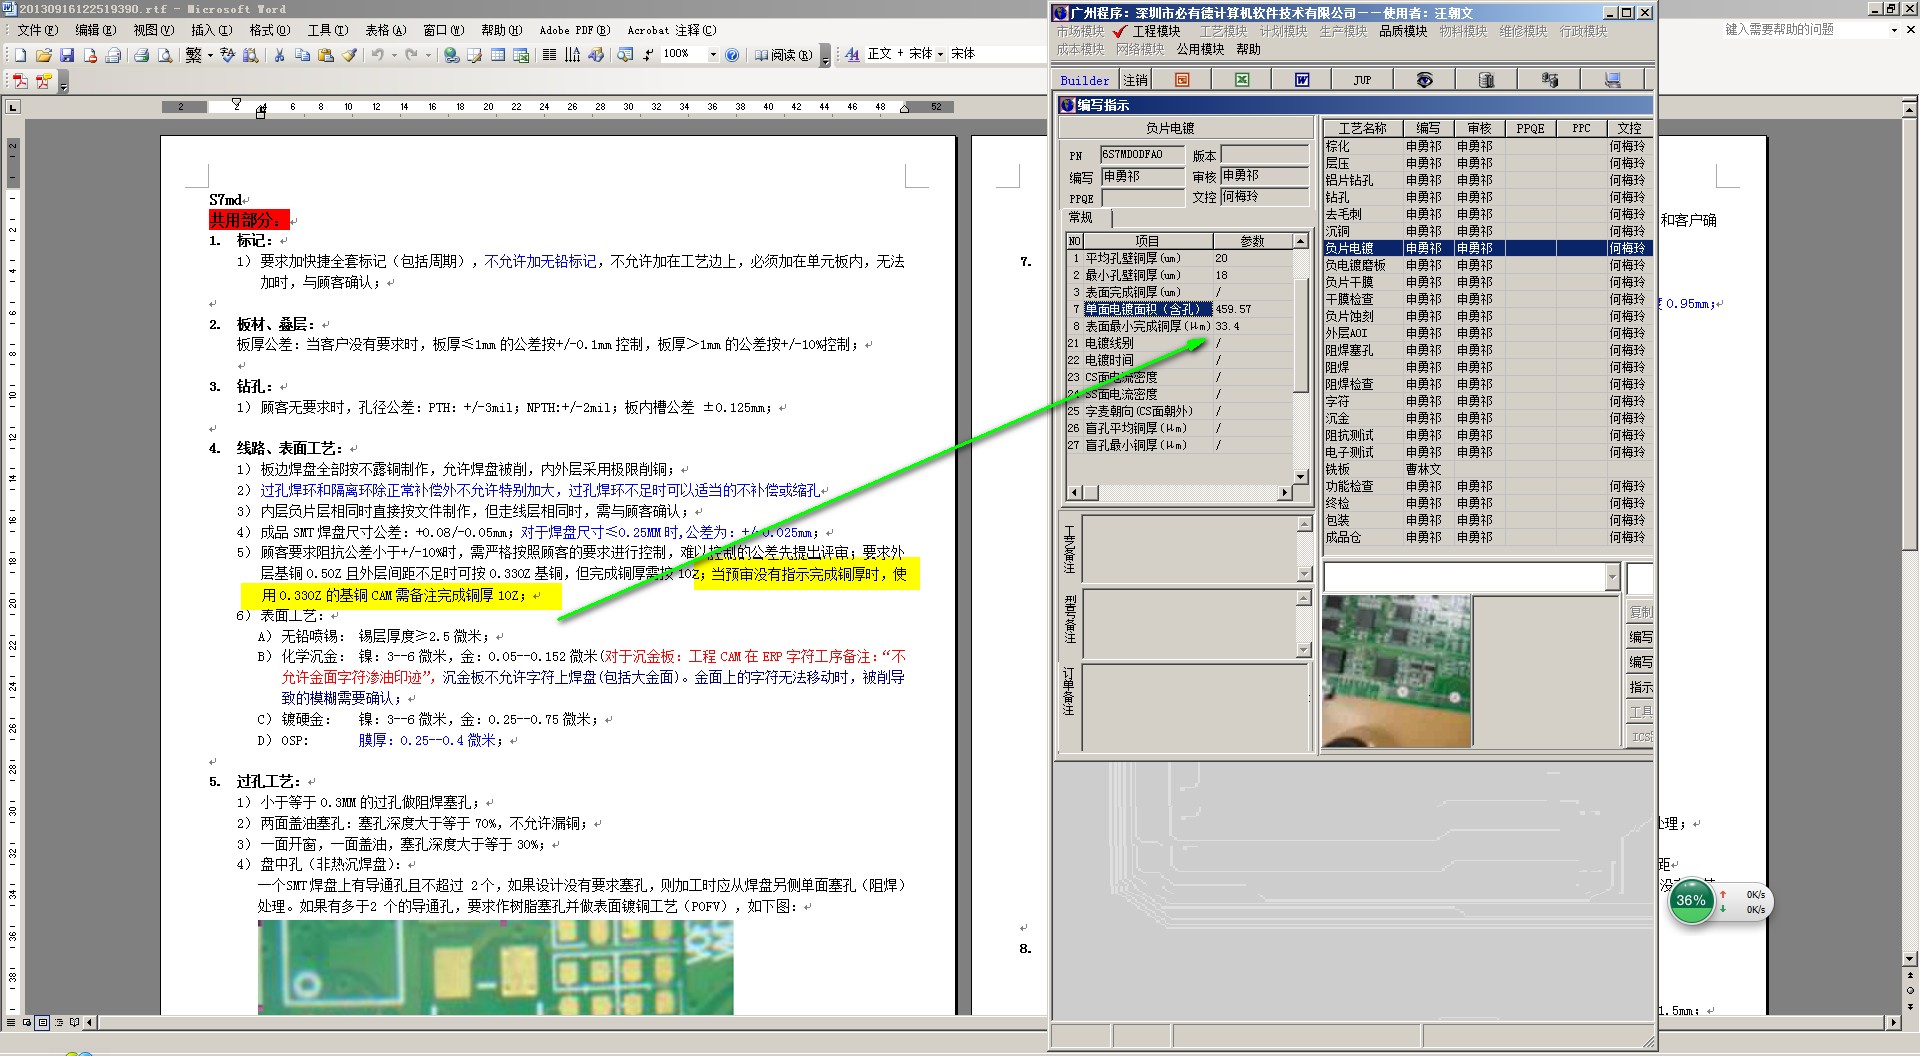The width and height of the screenshot is (1920, 1056).
Task: Click the 36% green network speed widget
Action: pos(1691,901)
